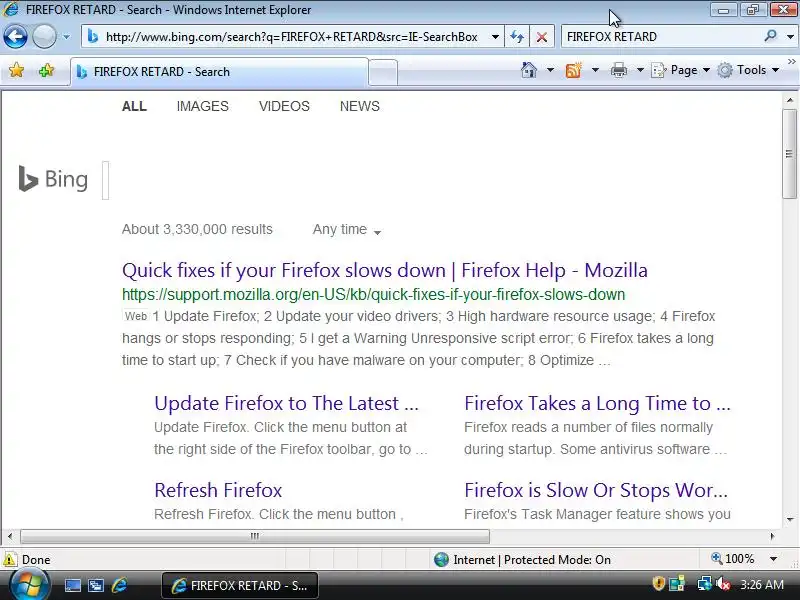Click the Home toolbar icon
800x600 pixels.
[x=529, y=70]
